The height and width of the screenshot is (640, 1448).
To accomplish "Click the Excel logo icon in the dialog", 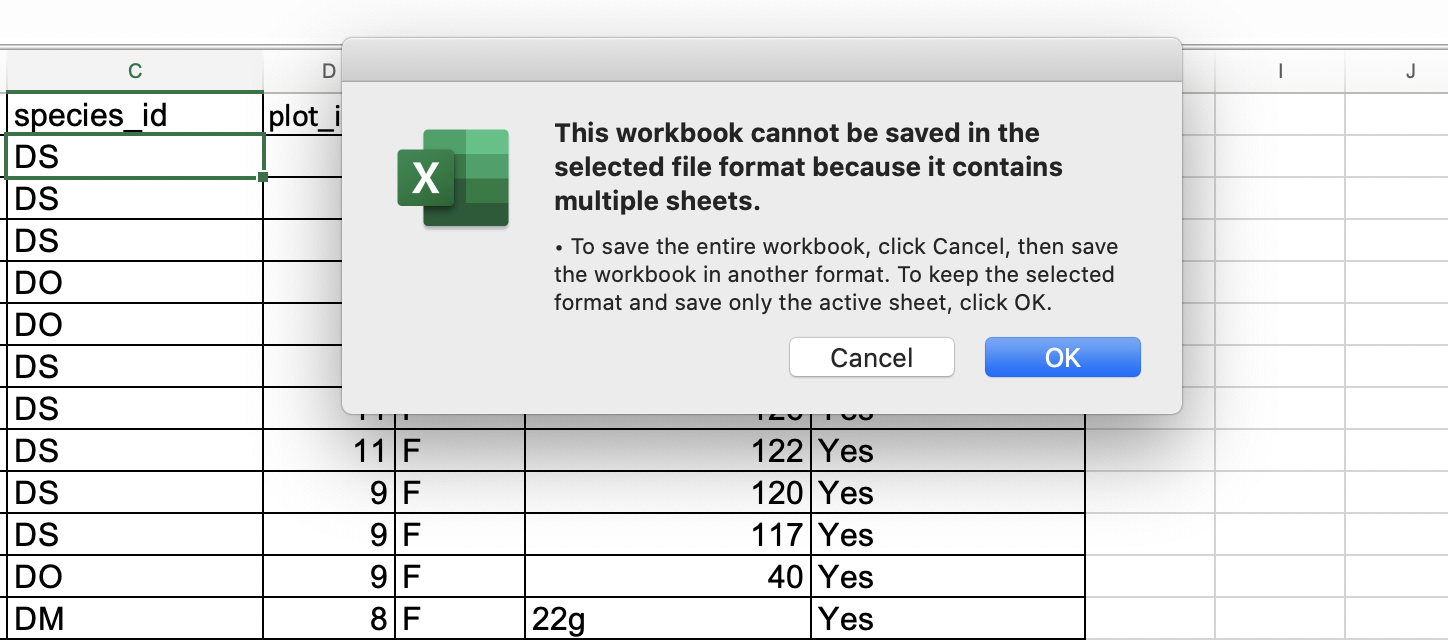I will tap(453, 179).
